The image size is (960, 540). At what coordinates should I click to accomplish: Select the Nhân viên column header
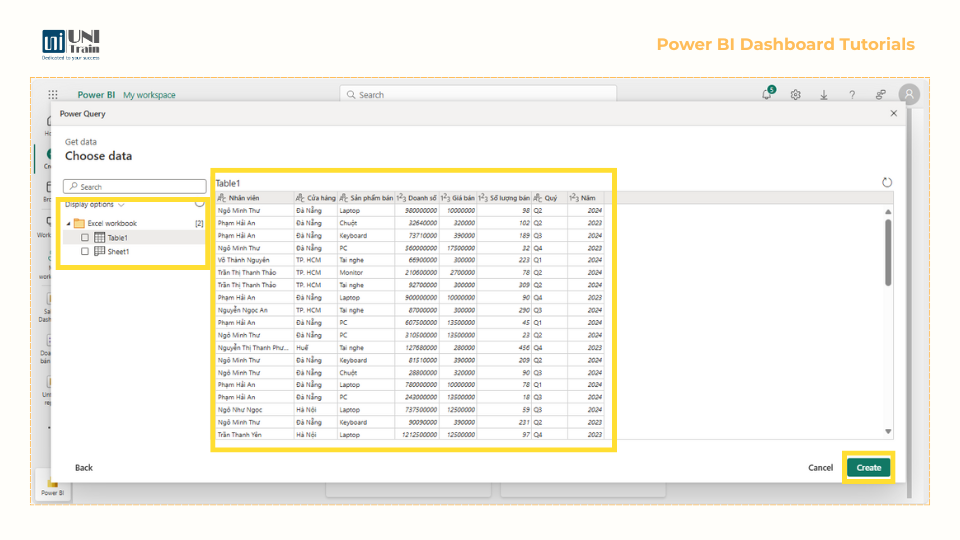(x=255, y=198)
